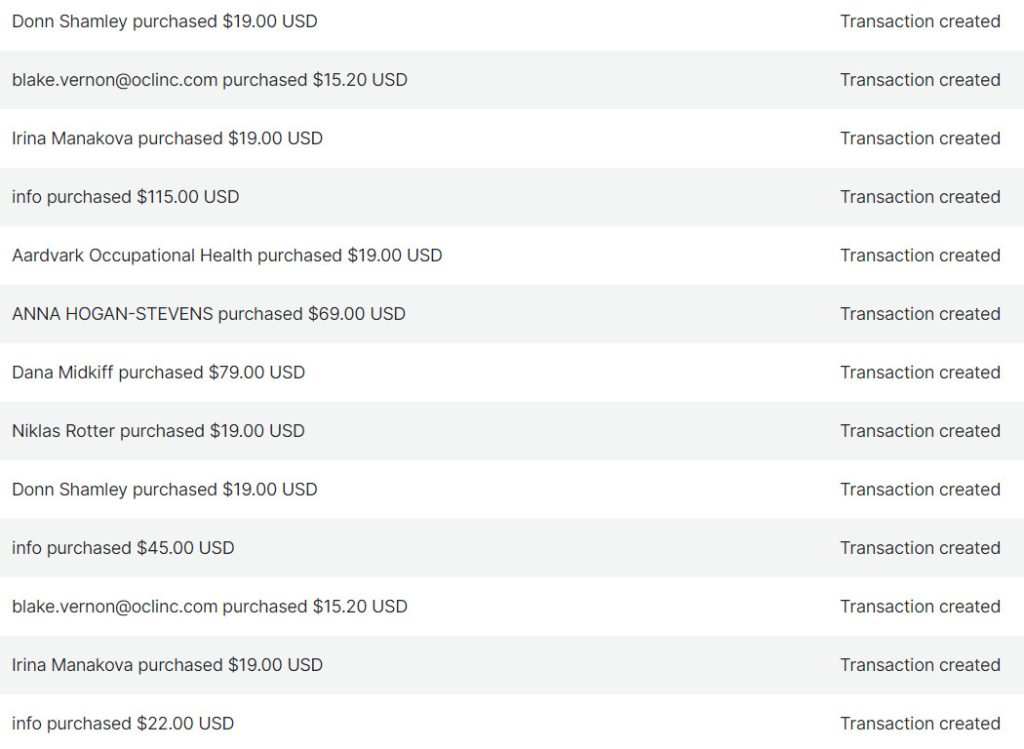
Task: Select the second blake.vernon@oclinc.com purchase entry
Action: click(x=209, y=607)
